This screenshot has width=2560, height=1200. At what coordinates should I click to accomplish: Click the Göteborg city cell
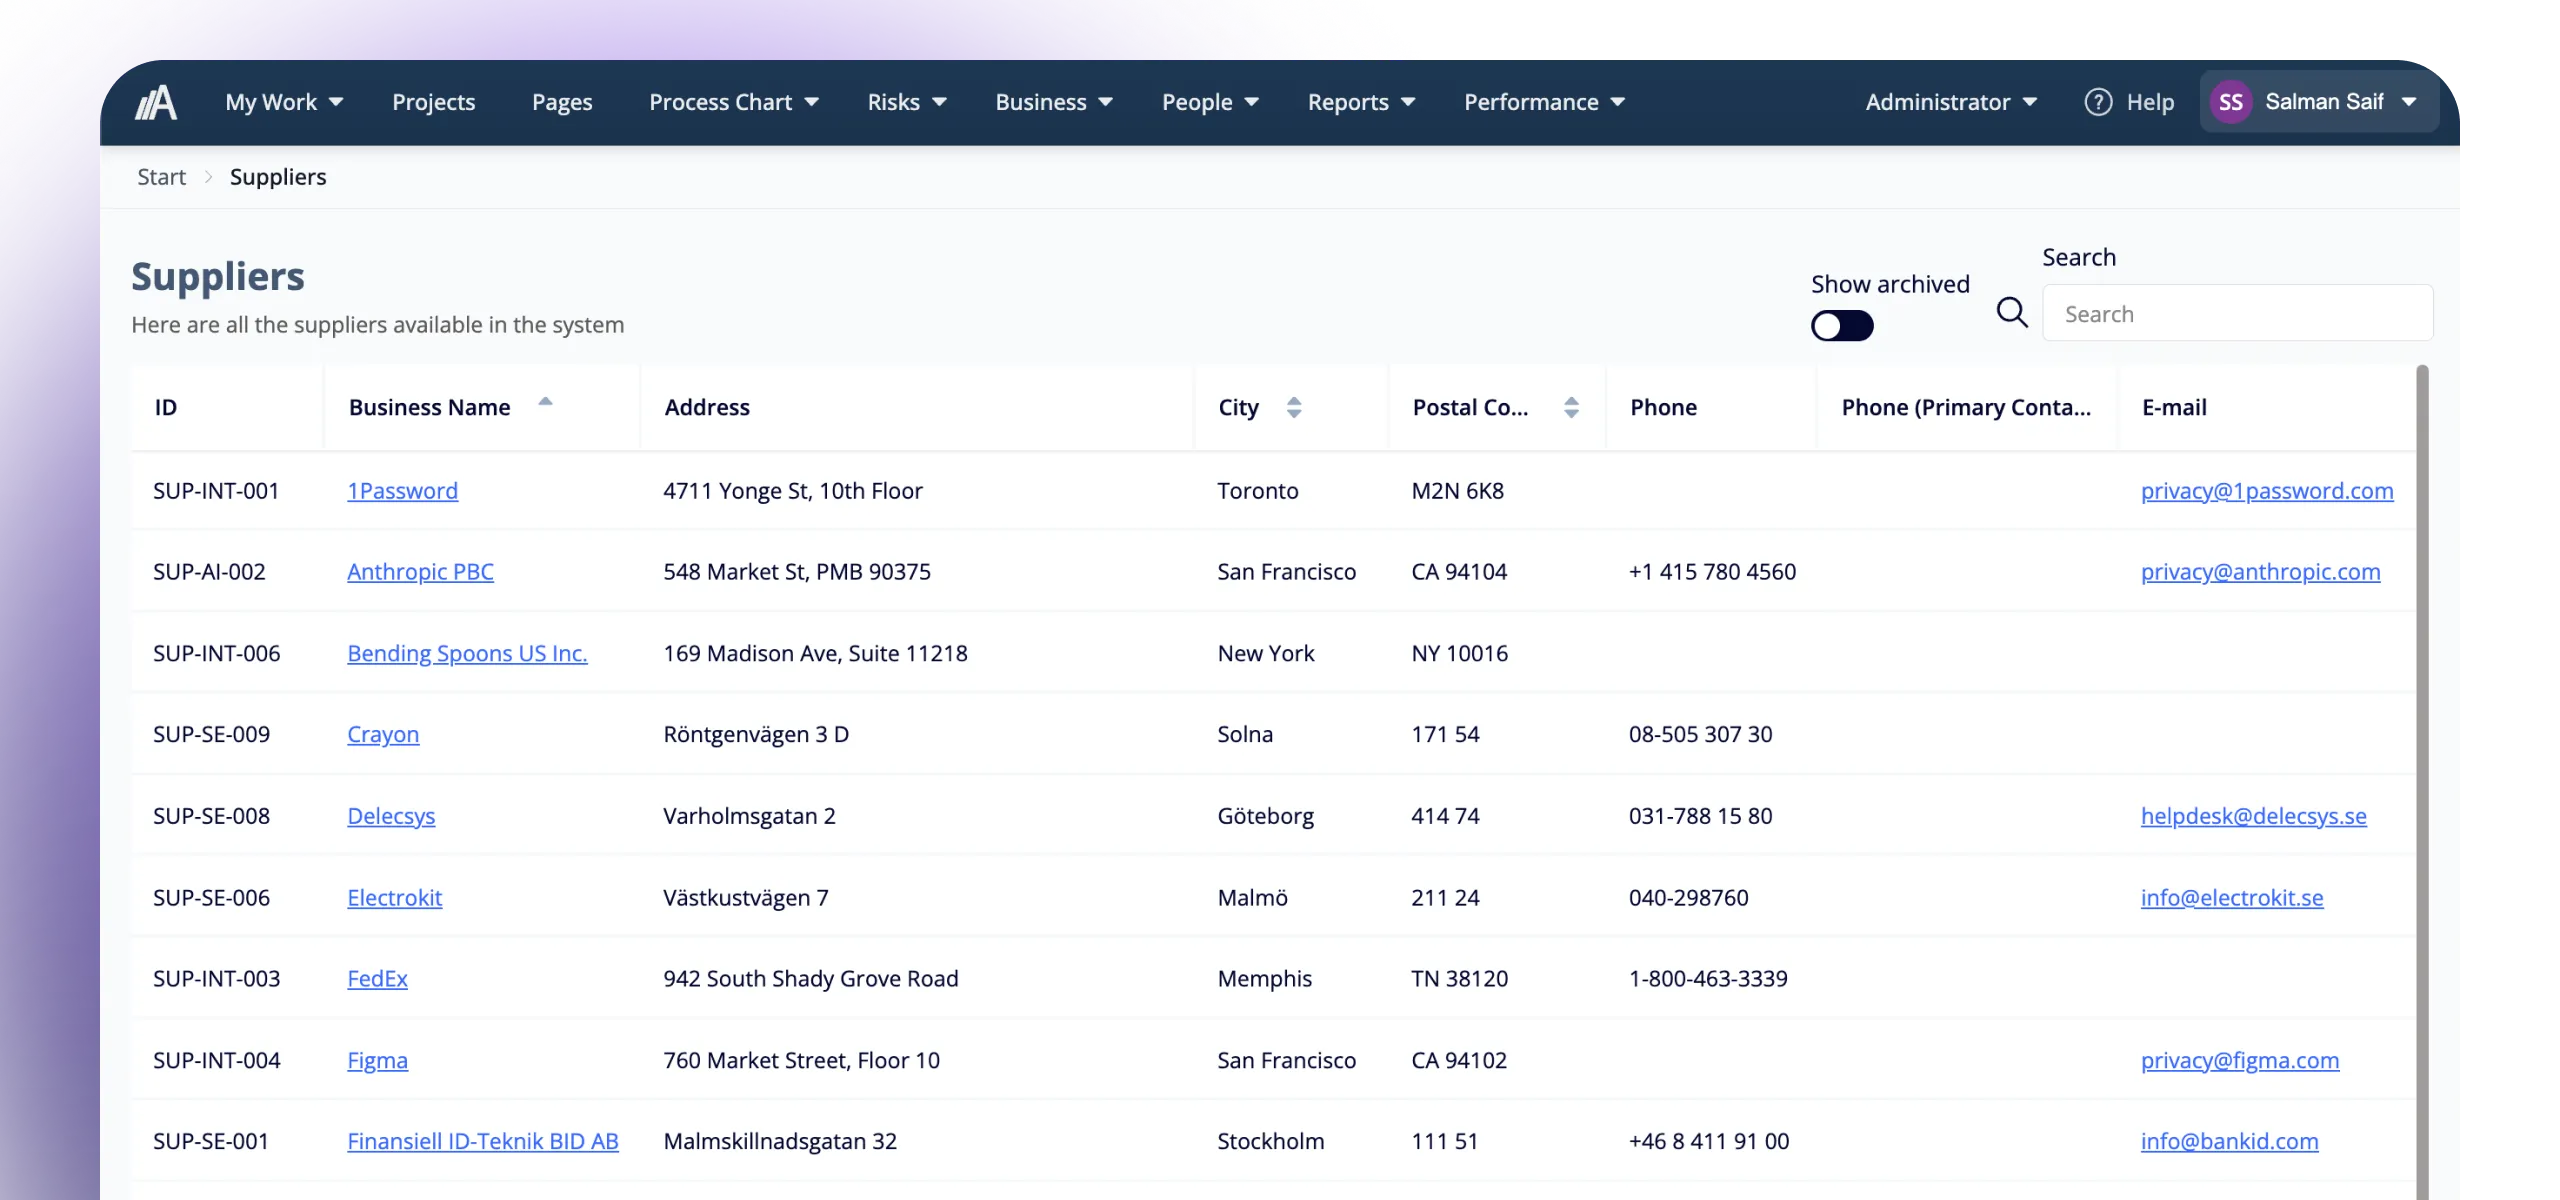[1265, 816]
